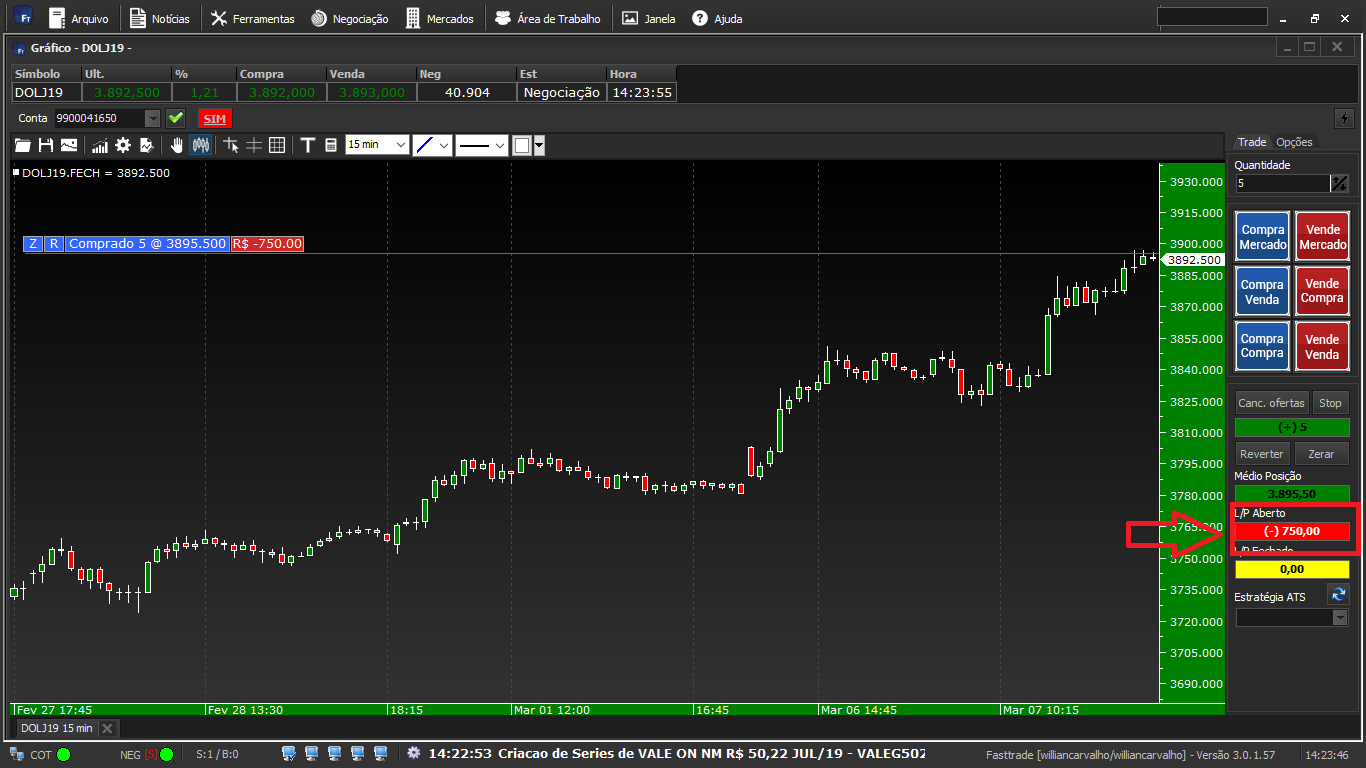1366x768 pixels.
Task: Click the Vende Mercado button
Action: pyautogui.click(x=1322, y=237)
